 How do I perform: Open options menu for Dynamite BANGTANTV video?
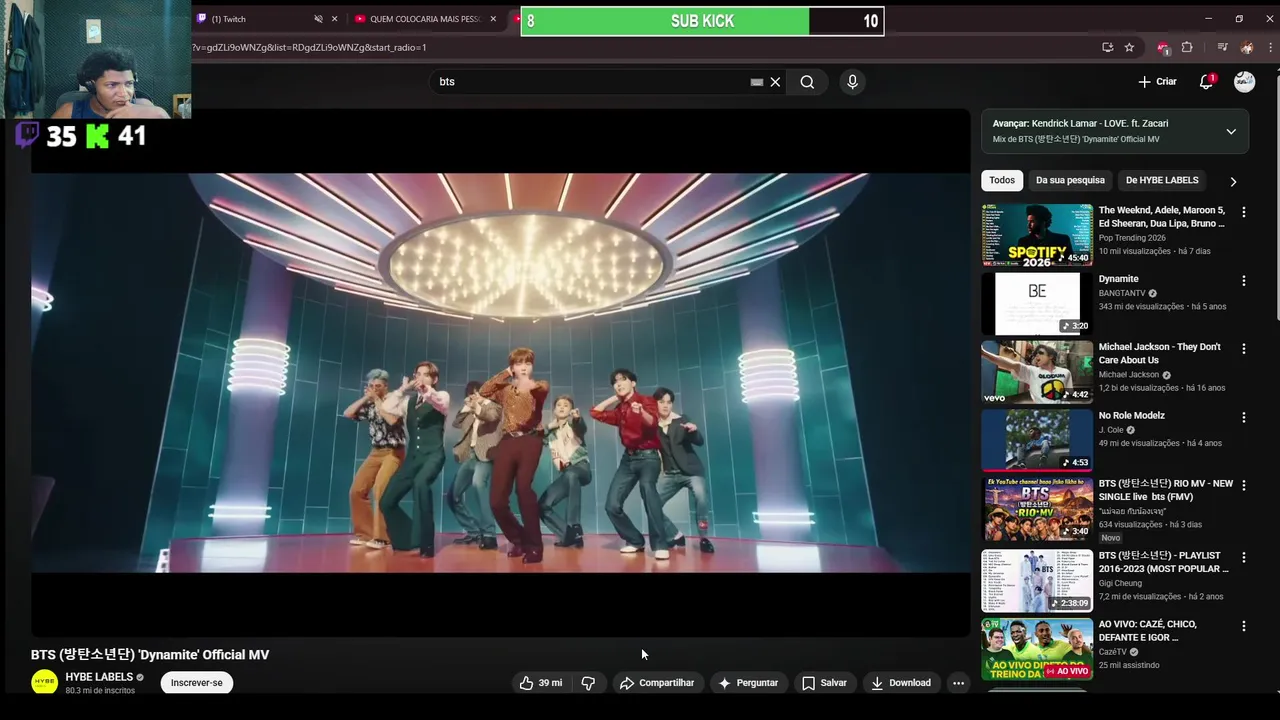tap(1244, 281)
